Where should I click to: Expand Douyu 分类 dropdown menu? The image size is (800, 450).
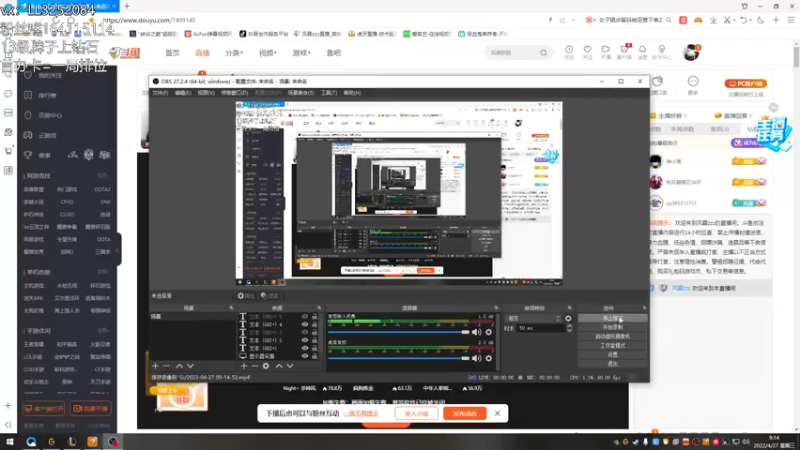[234, 53]
